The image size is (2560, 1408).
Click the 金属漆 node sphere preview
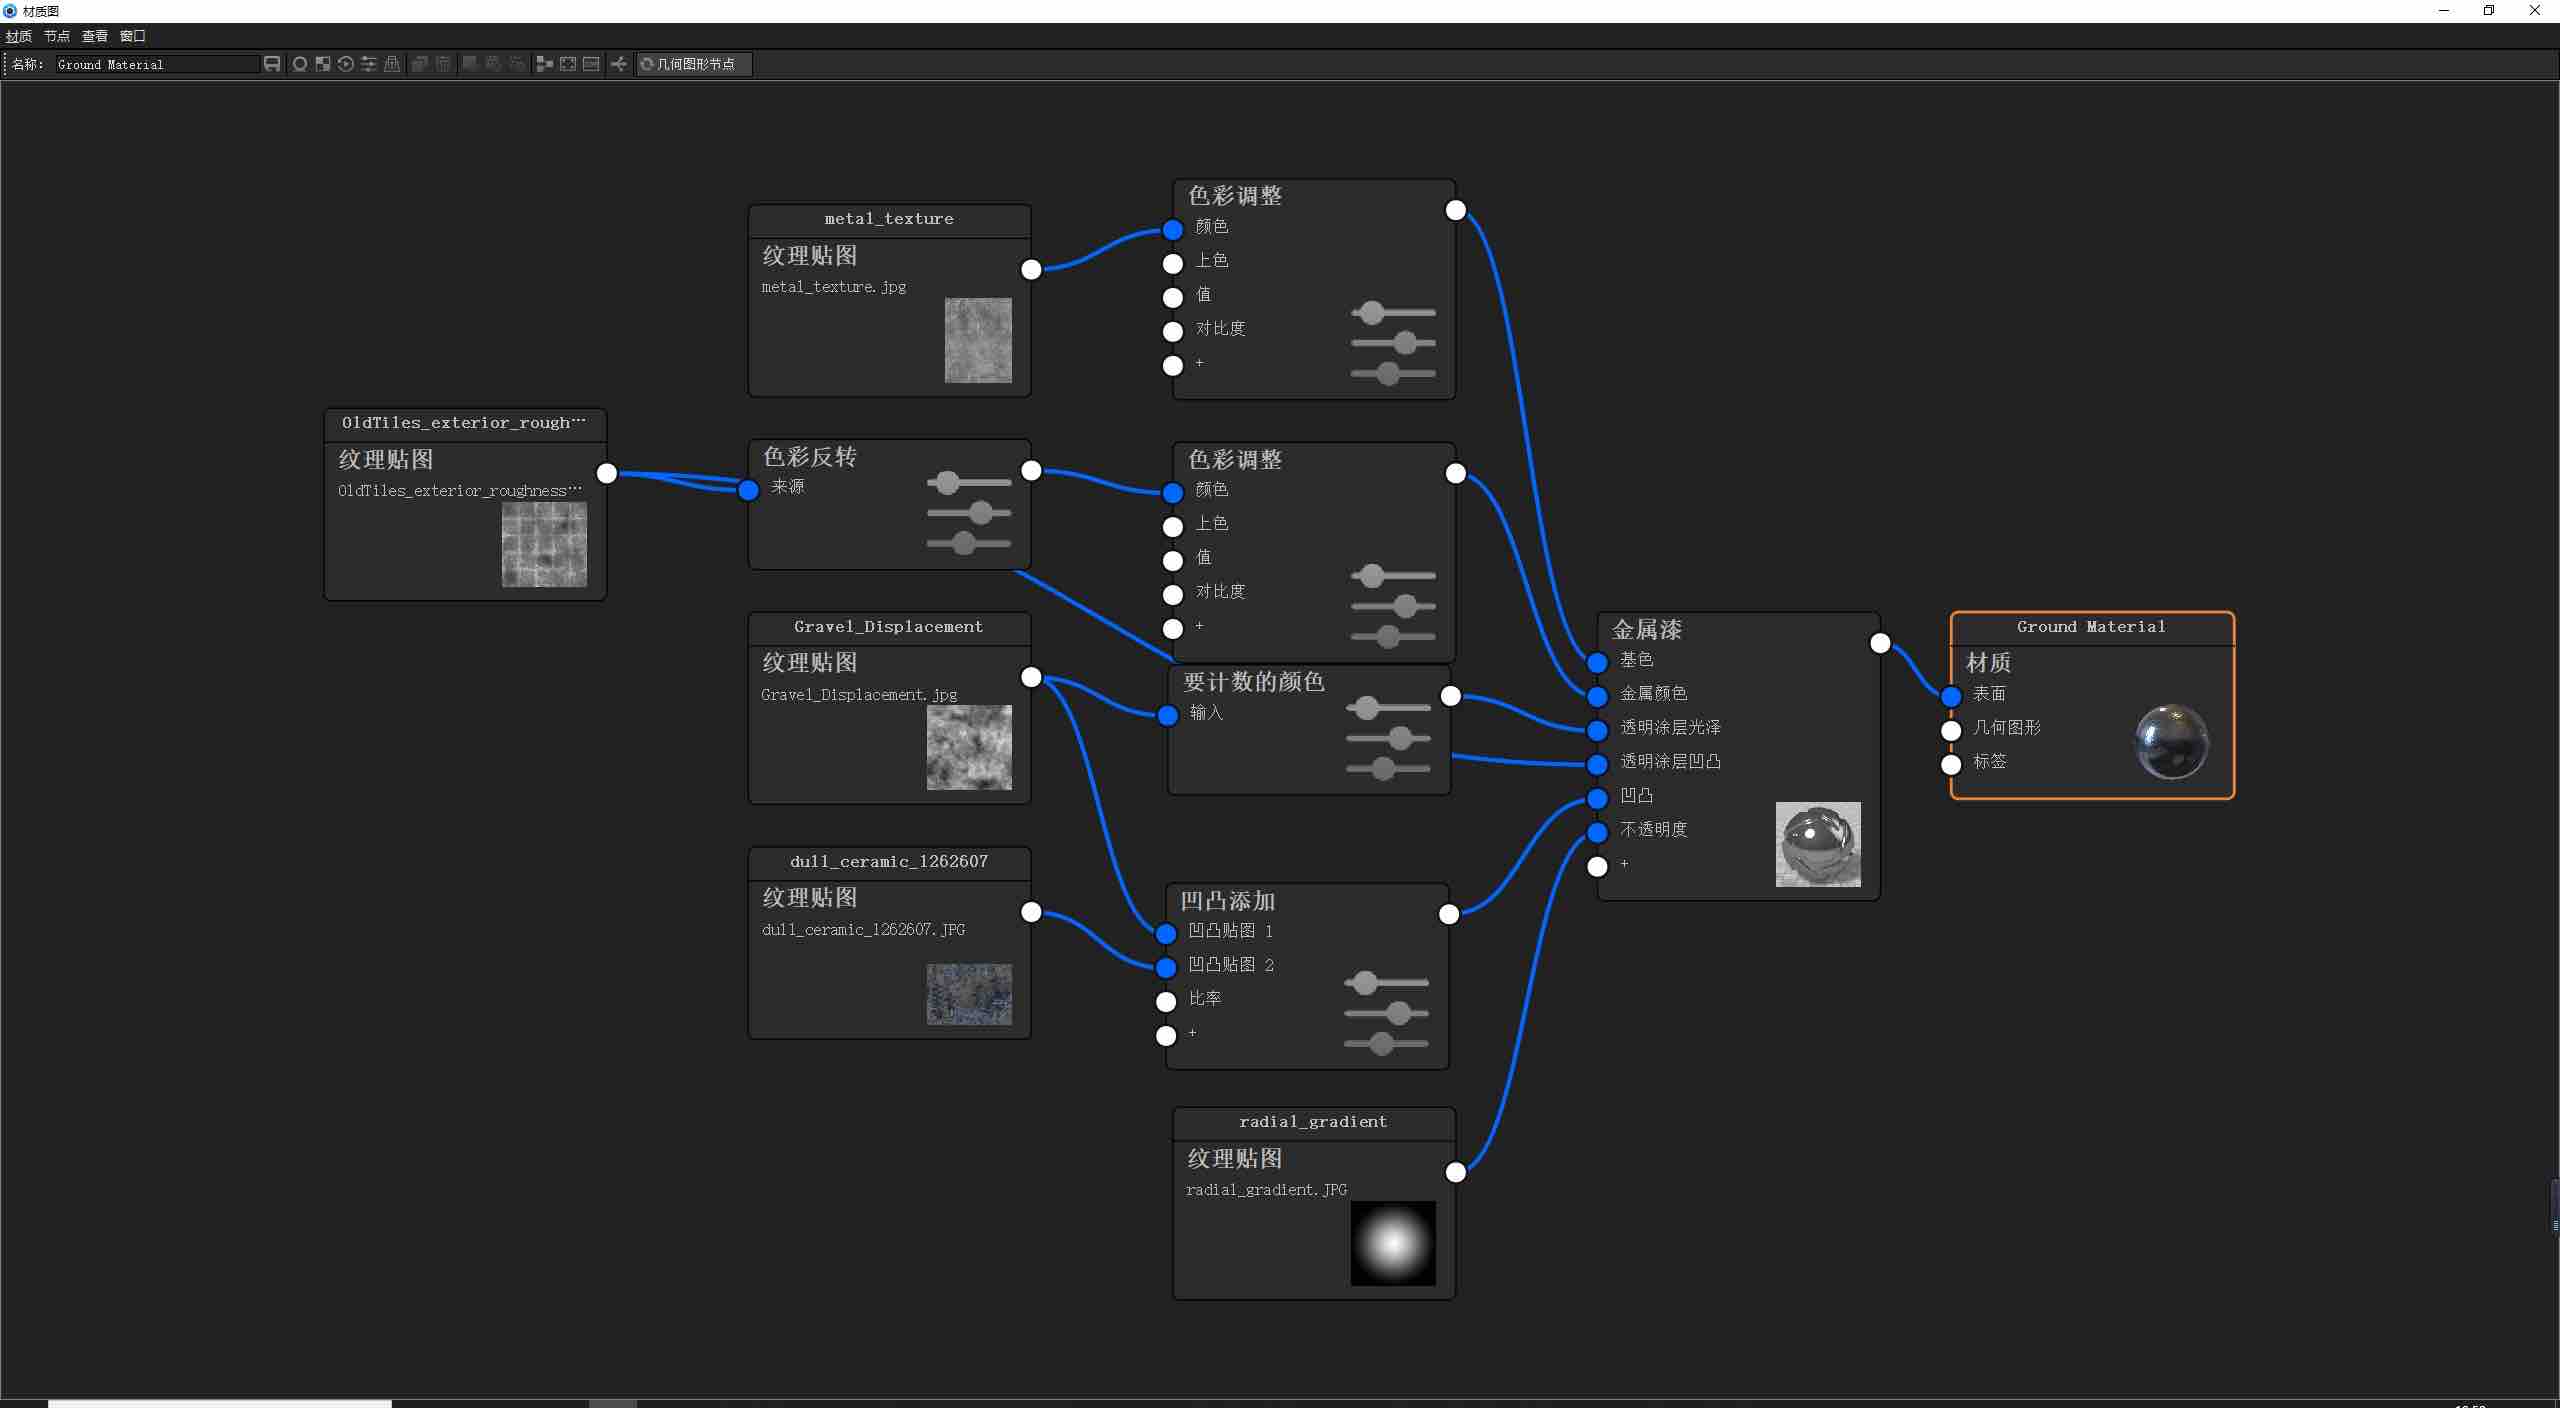pos(1817,844)
